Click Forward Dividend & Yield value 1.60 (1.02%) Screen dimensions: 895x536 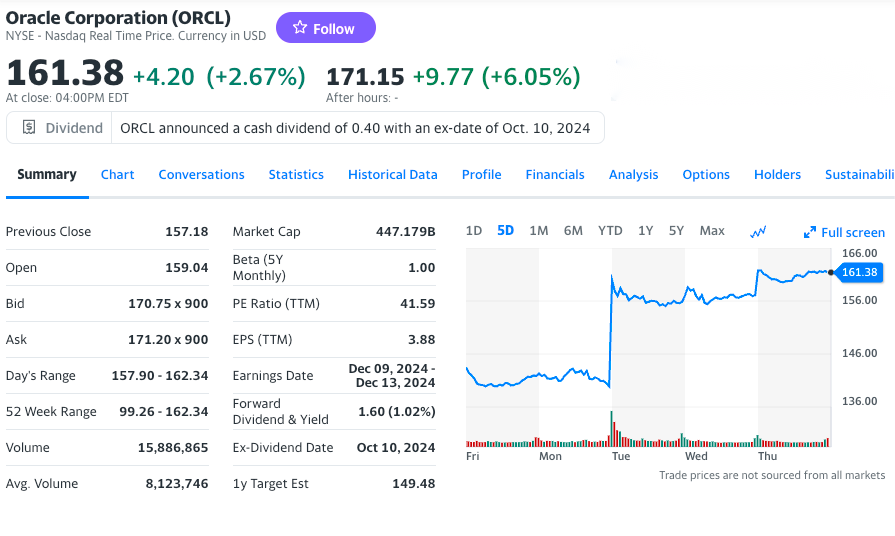coord(397,412)
